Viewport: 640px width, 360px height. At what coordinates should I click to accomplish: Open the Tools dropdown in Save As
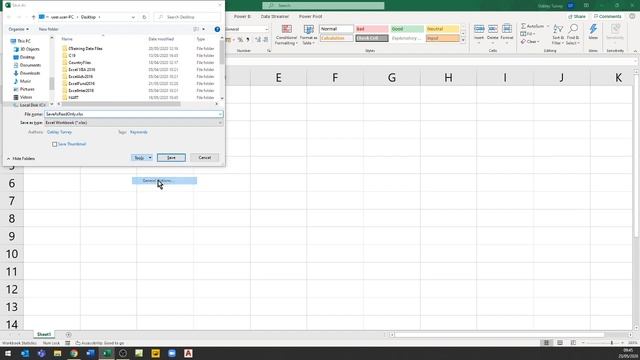click(x=142, y=158)
